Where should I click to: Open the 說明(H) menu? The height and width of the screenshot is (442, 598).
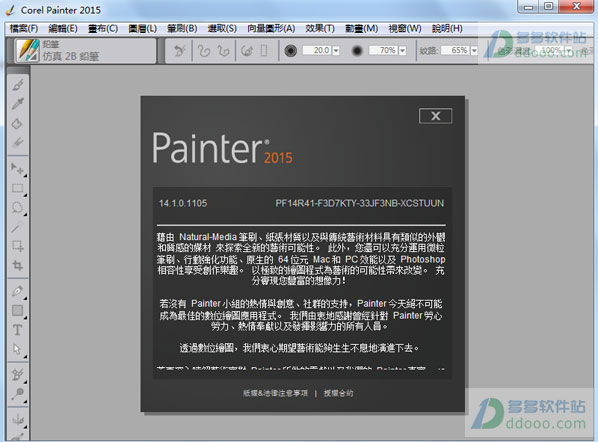tap(447, 29)
